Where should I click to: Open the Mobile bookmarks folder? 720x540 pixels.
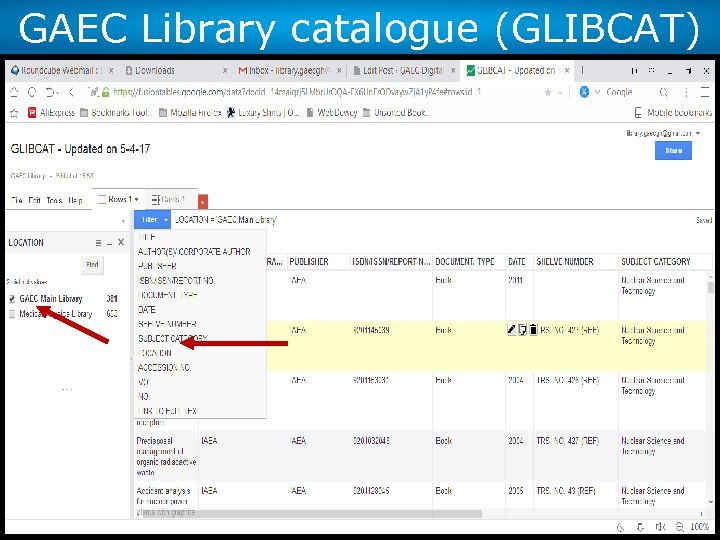[x=673, y=112]
